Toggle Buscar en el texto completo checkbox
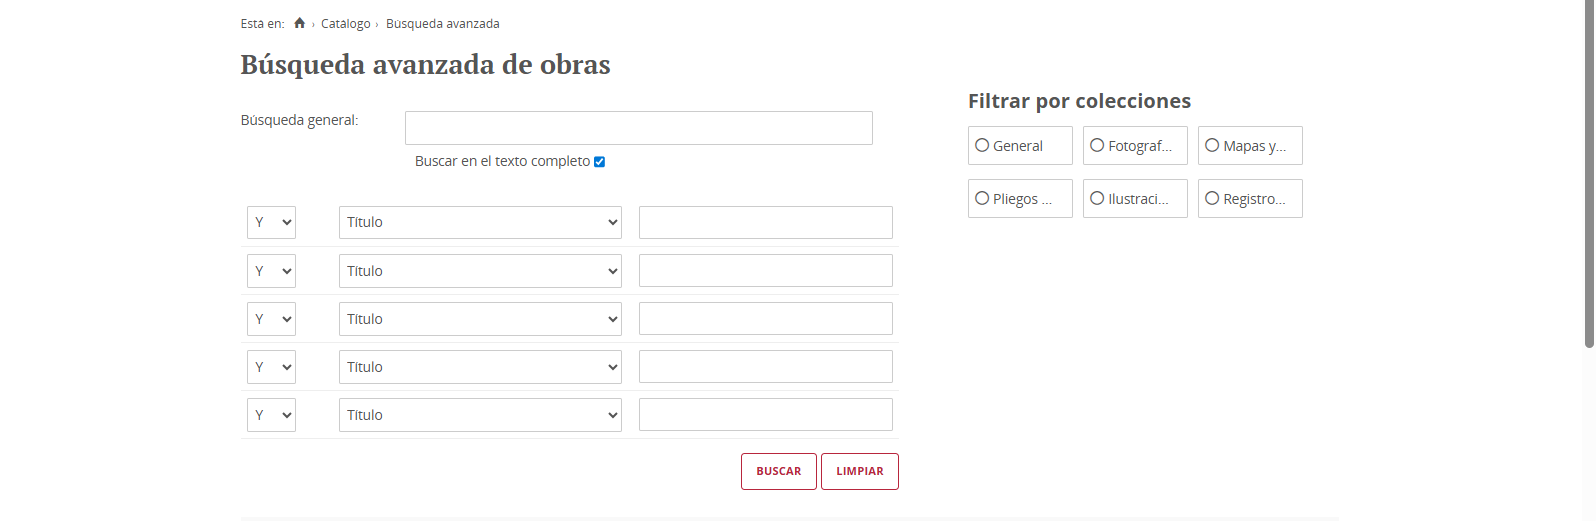 pyautogui.click(x=599, y=162)
